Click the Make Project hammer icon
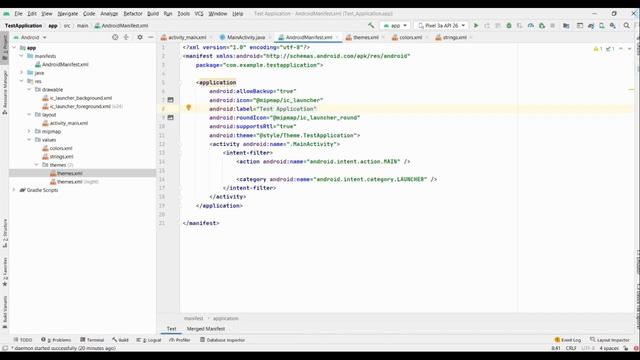The width and height of the screenshot is (640, 360). click(371, 25)
